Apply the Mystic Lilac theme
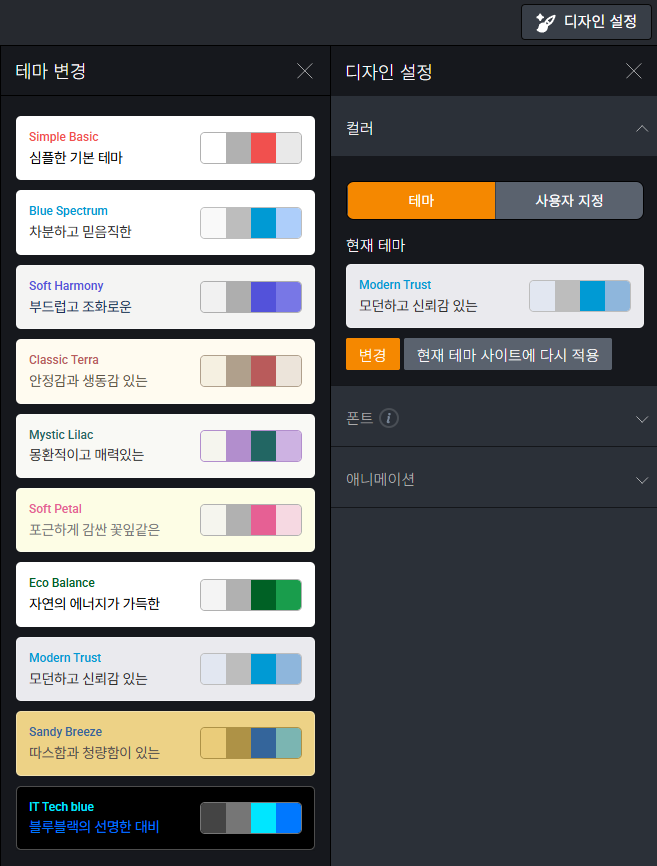657x866 pixels. pyautogui.click(x=165, y=446)
